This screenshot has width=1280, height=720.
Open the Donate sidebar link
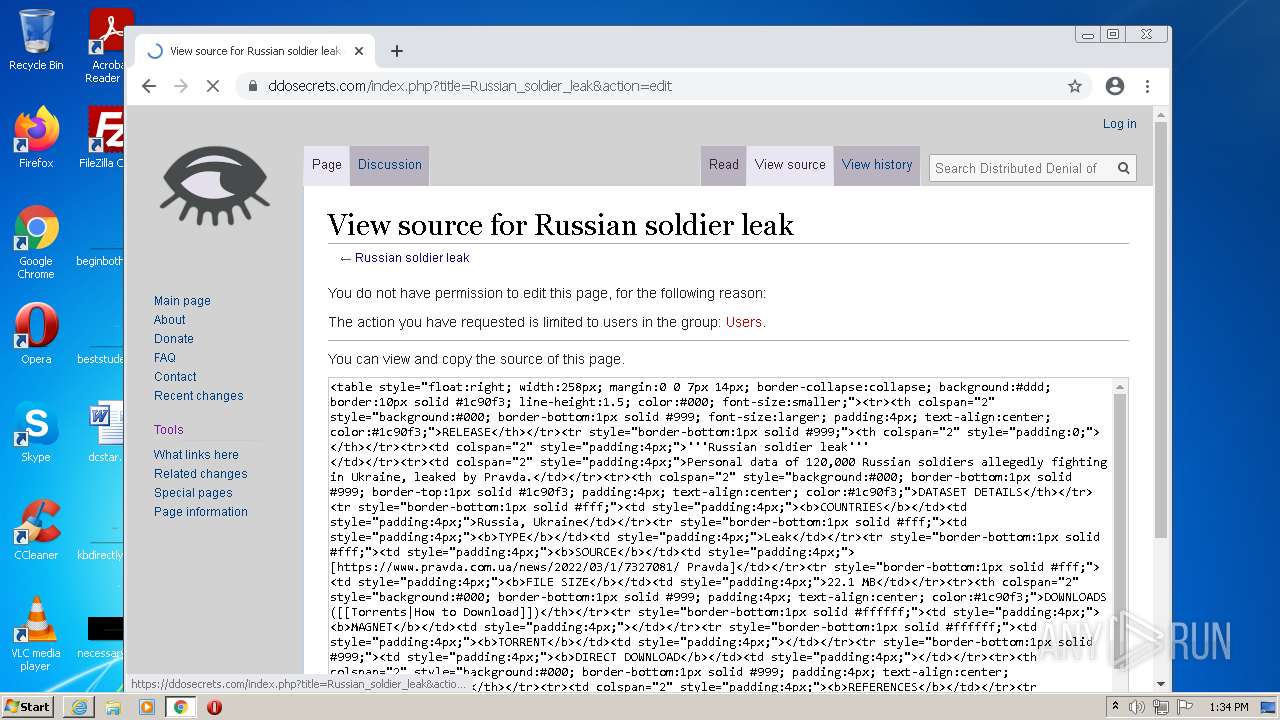(x=174, y=339)
